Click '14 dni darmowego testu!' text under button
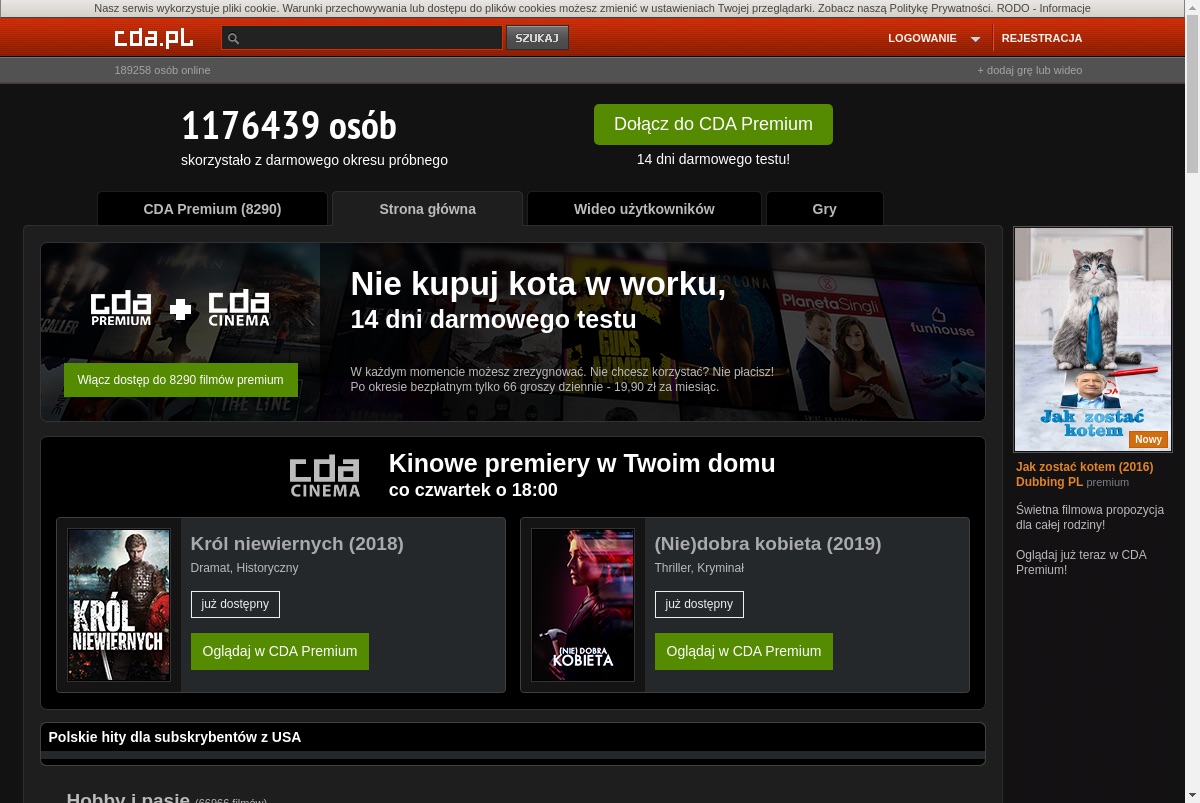Image resolution: width=1200 pixels, height=803 pixels. pyautogui.click(x=713, y=159)
